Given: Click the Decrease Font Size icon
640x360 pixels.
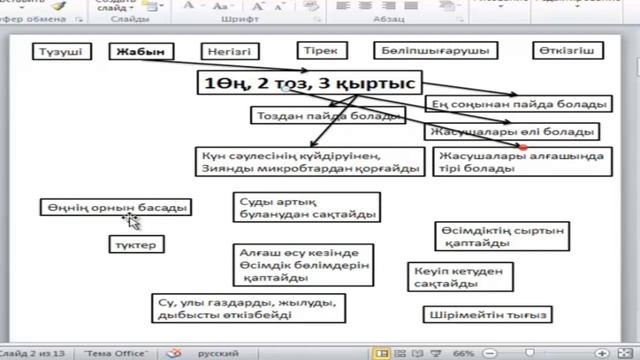Looking at the screenshot, I should 280,6.
